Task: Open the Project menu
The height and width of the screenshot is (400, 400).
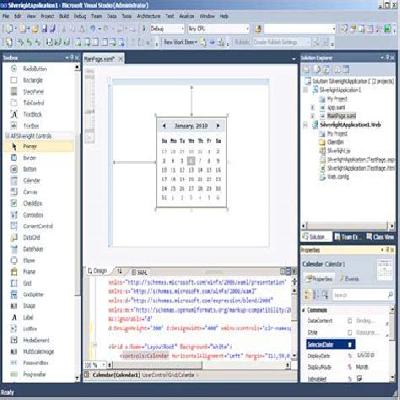Action: [47, 16]
